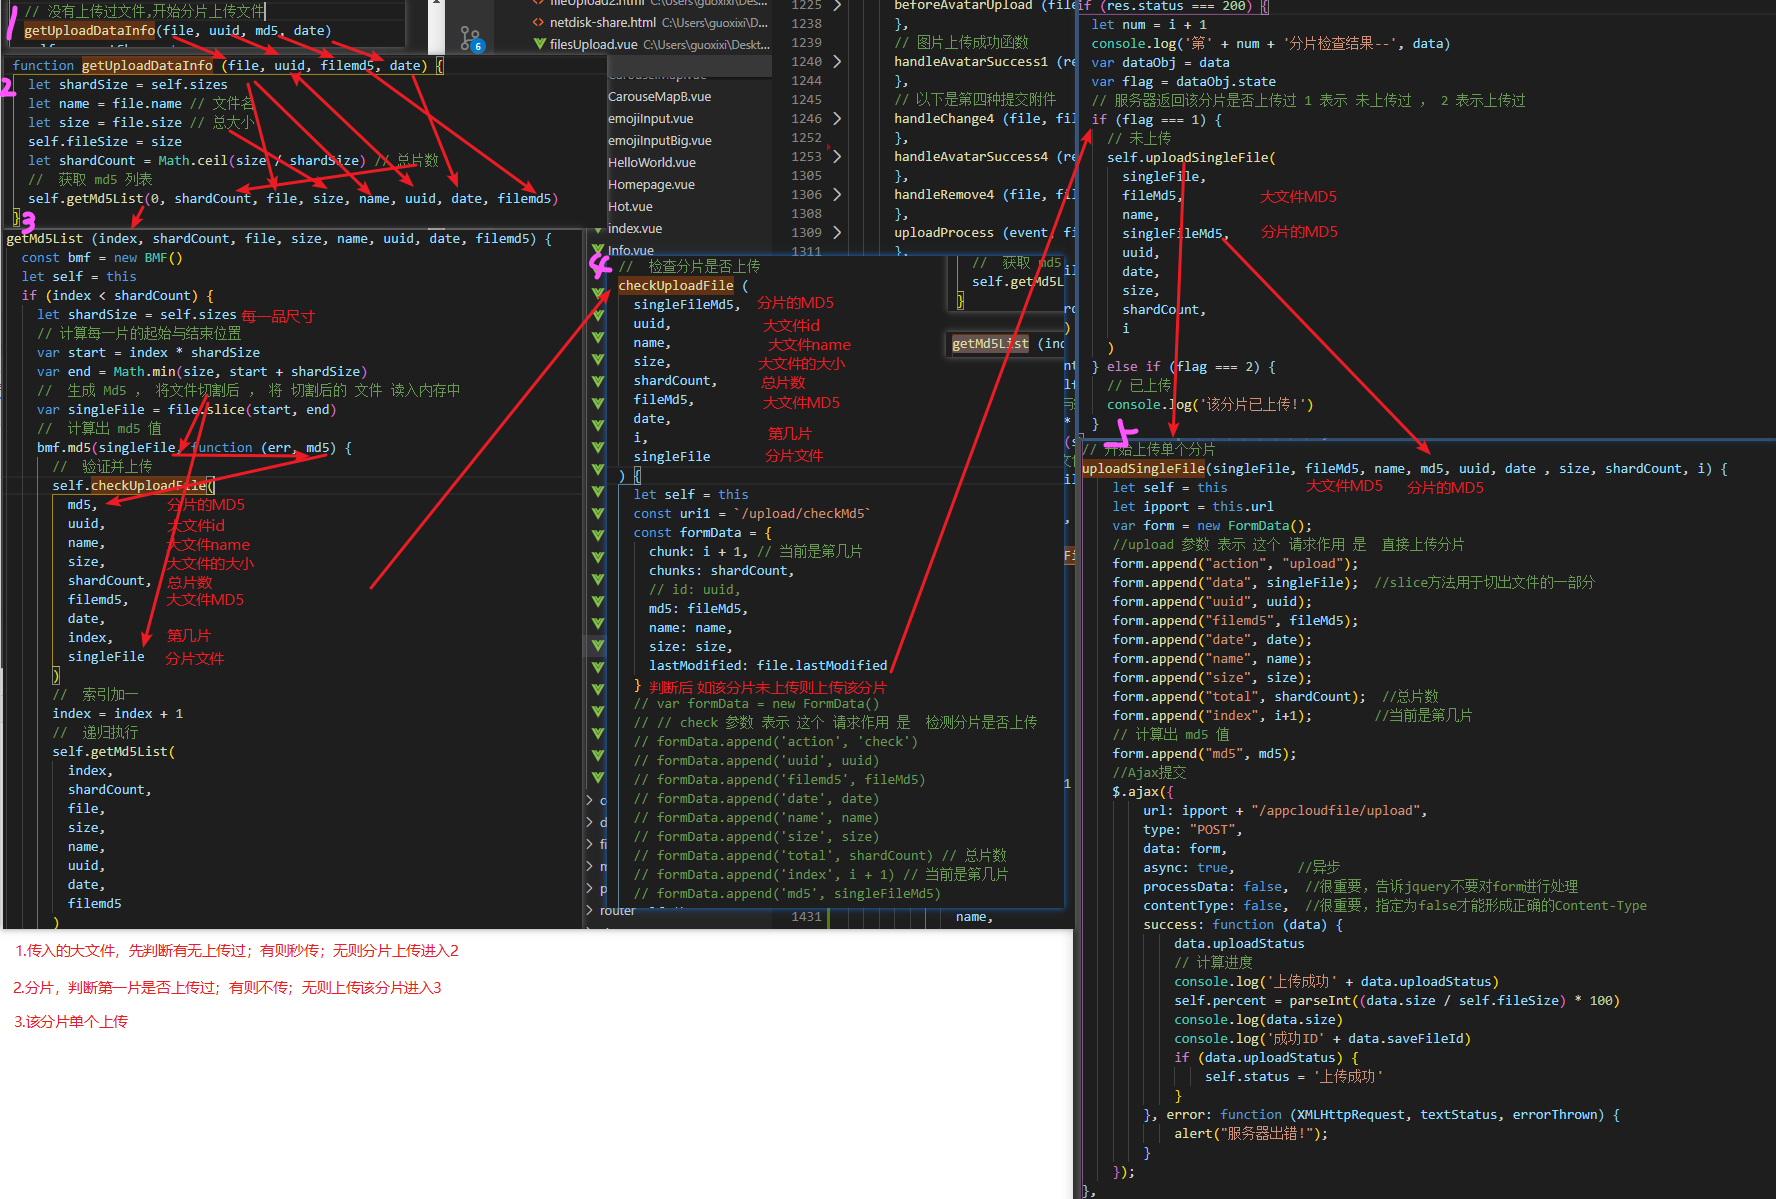Open Info.vue in the explorer
This screenshot has height=1199, width=1776.
pos(631,251)
